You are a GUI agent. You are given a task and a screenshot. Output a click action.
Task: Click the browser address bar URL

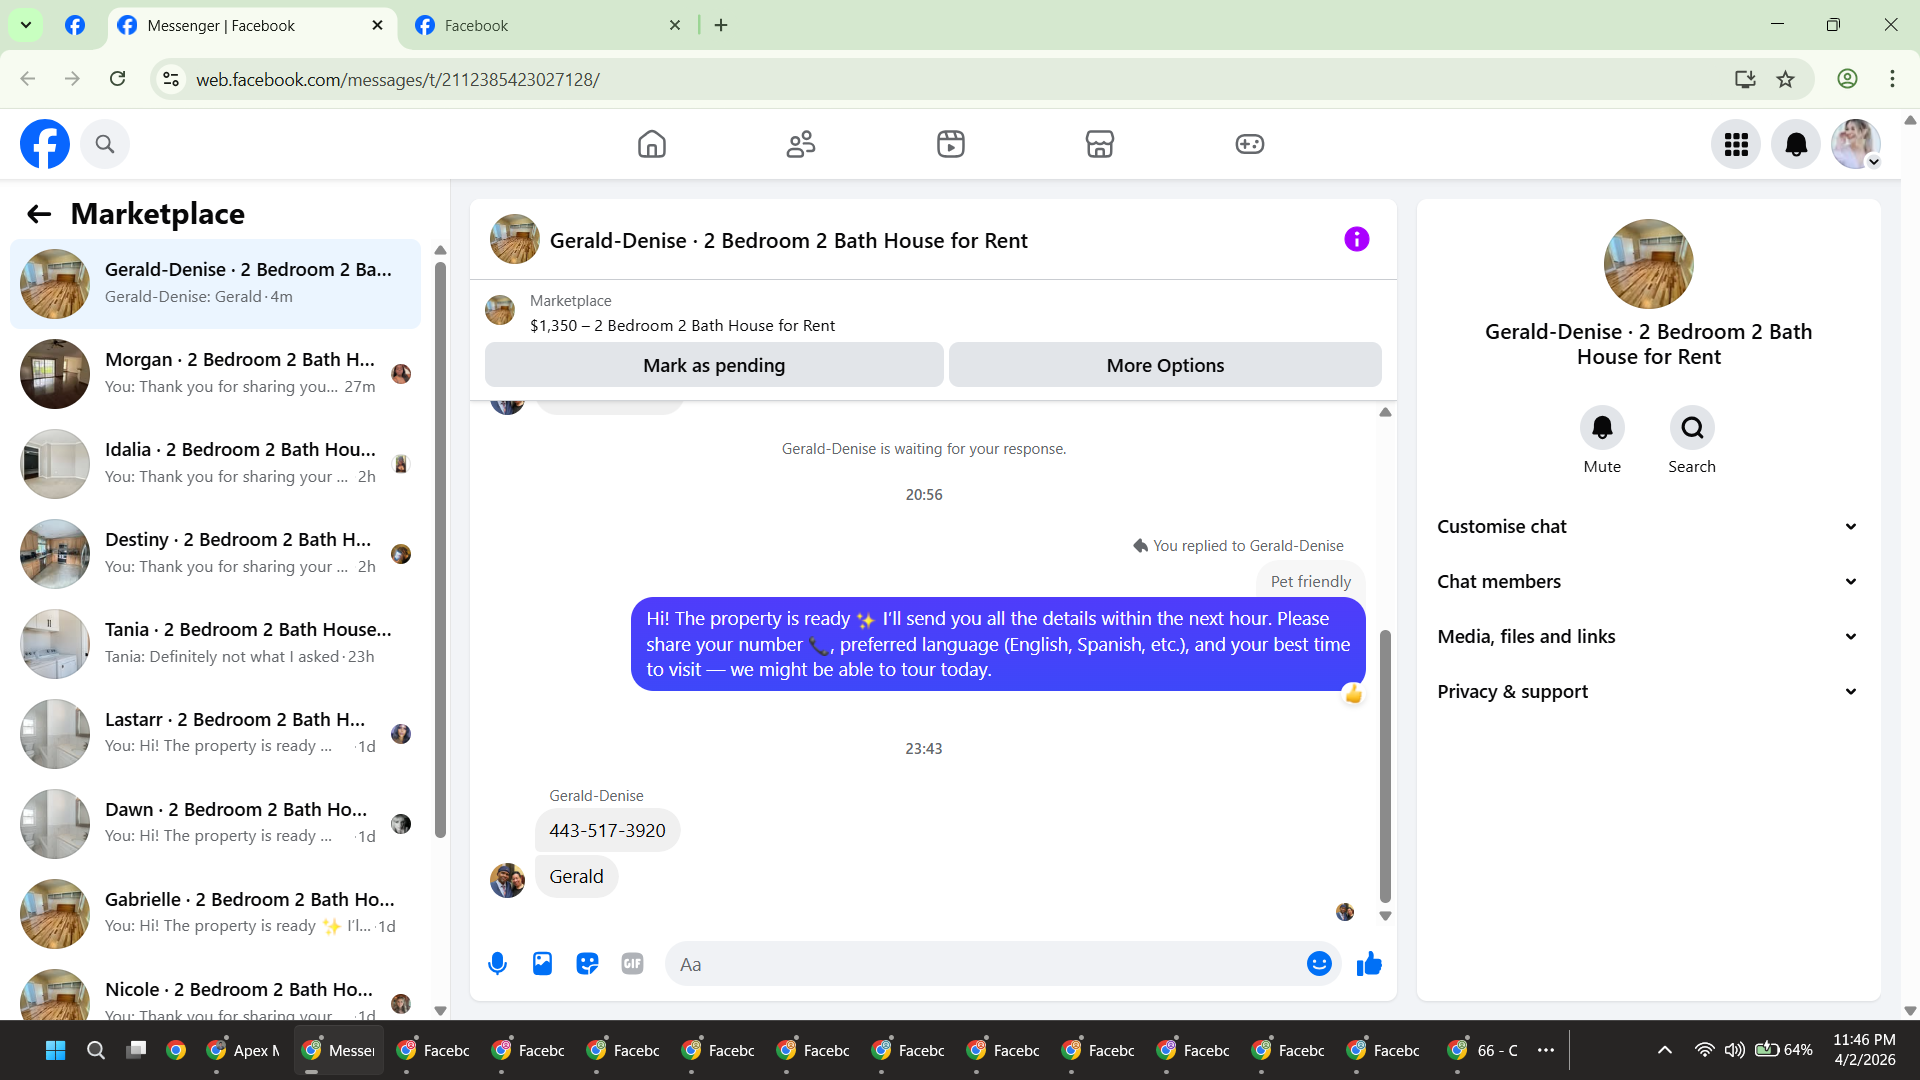(x=398, y=79)
